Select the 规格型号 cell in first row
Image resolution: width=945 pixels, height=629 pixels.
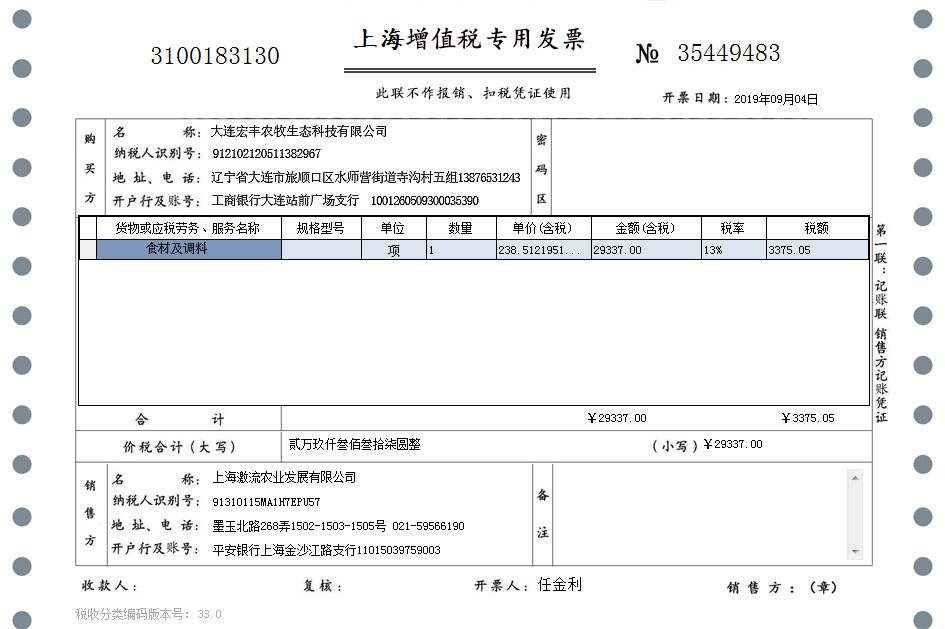(x=321, y=250)
